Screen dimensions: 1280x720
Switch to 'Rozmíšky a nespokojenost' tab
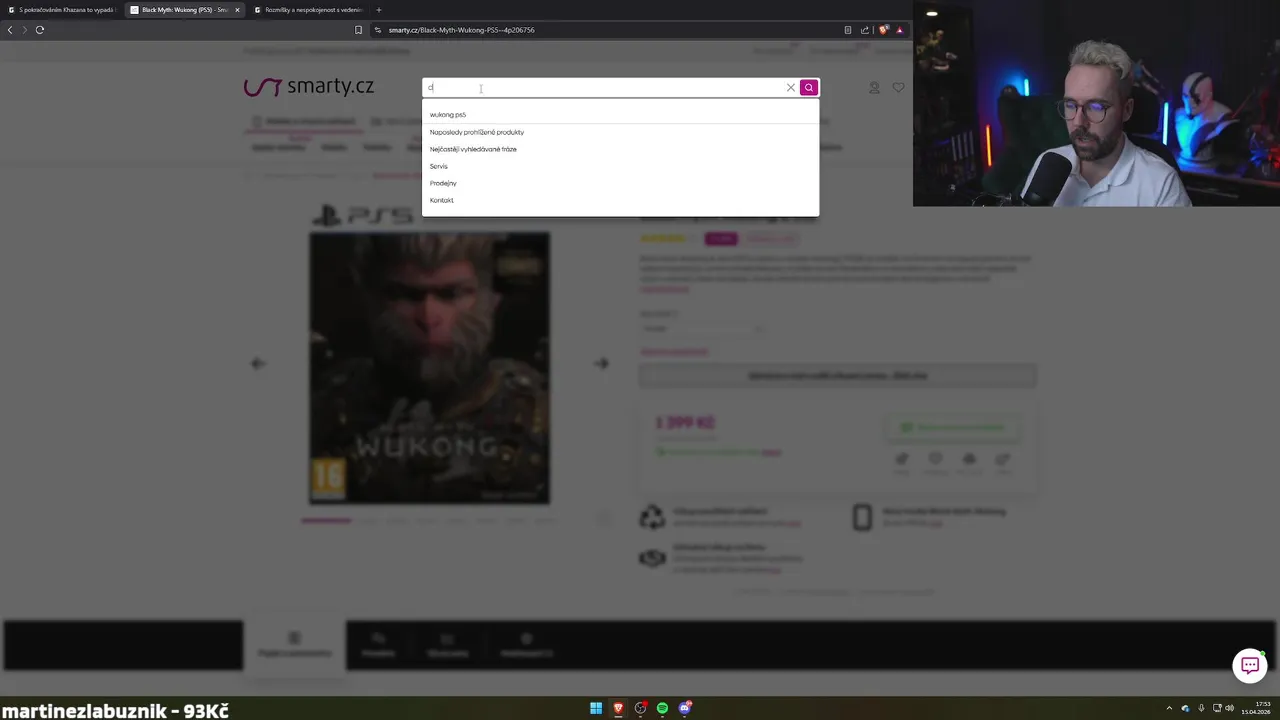tap(308, 10)
